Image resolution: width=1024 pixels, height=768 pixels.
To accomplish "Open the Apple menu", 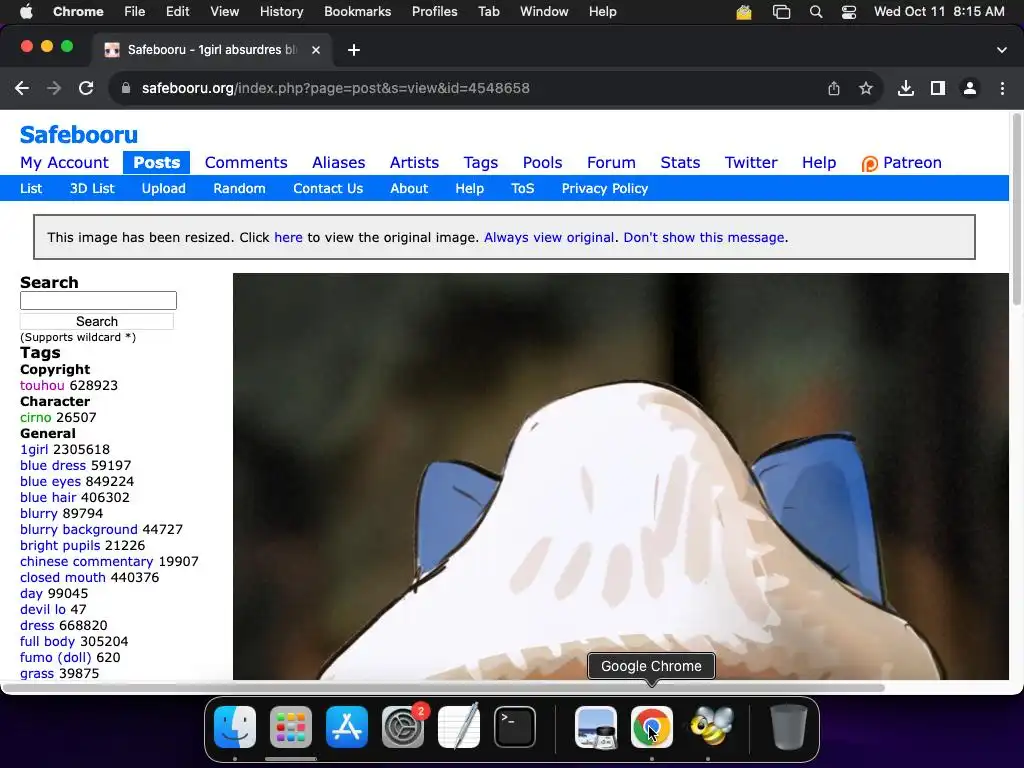I will coord(26,12).
